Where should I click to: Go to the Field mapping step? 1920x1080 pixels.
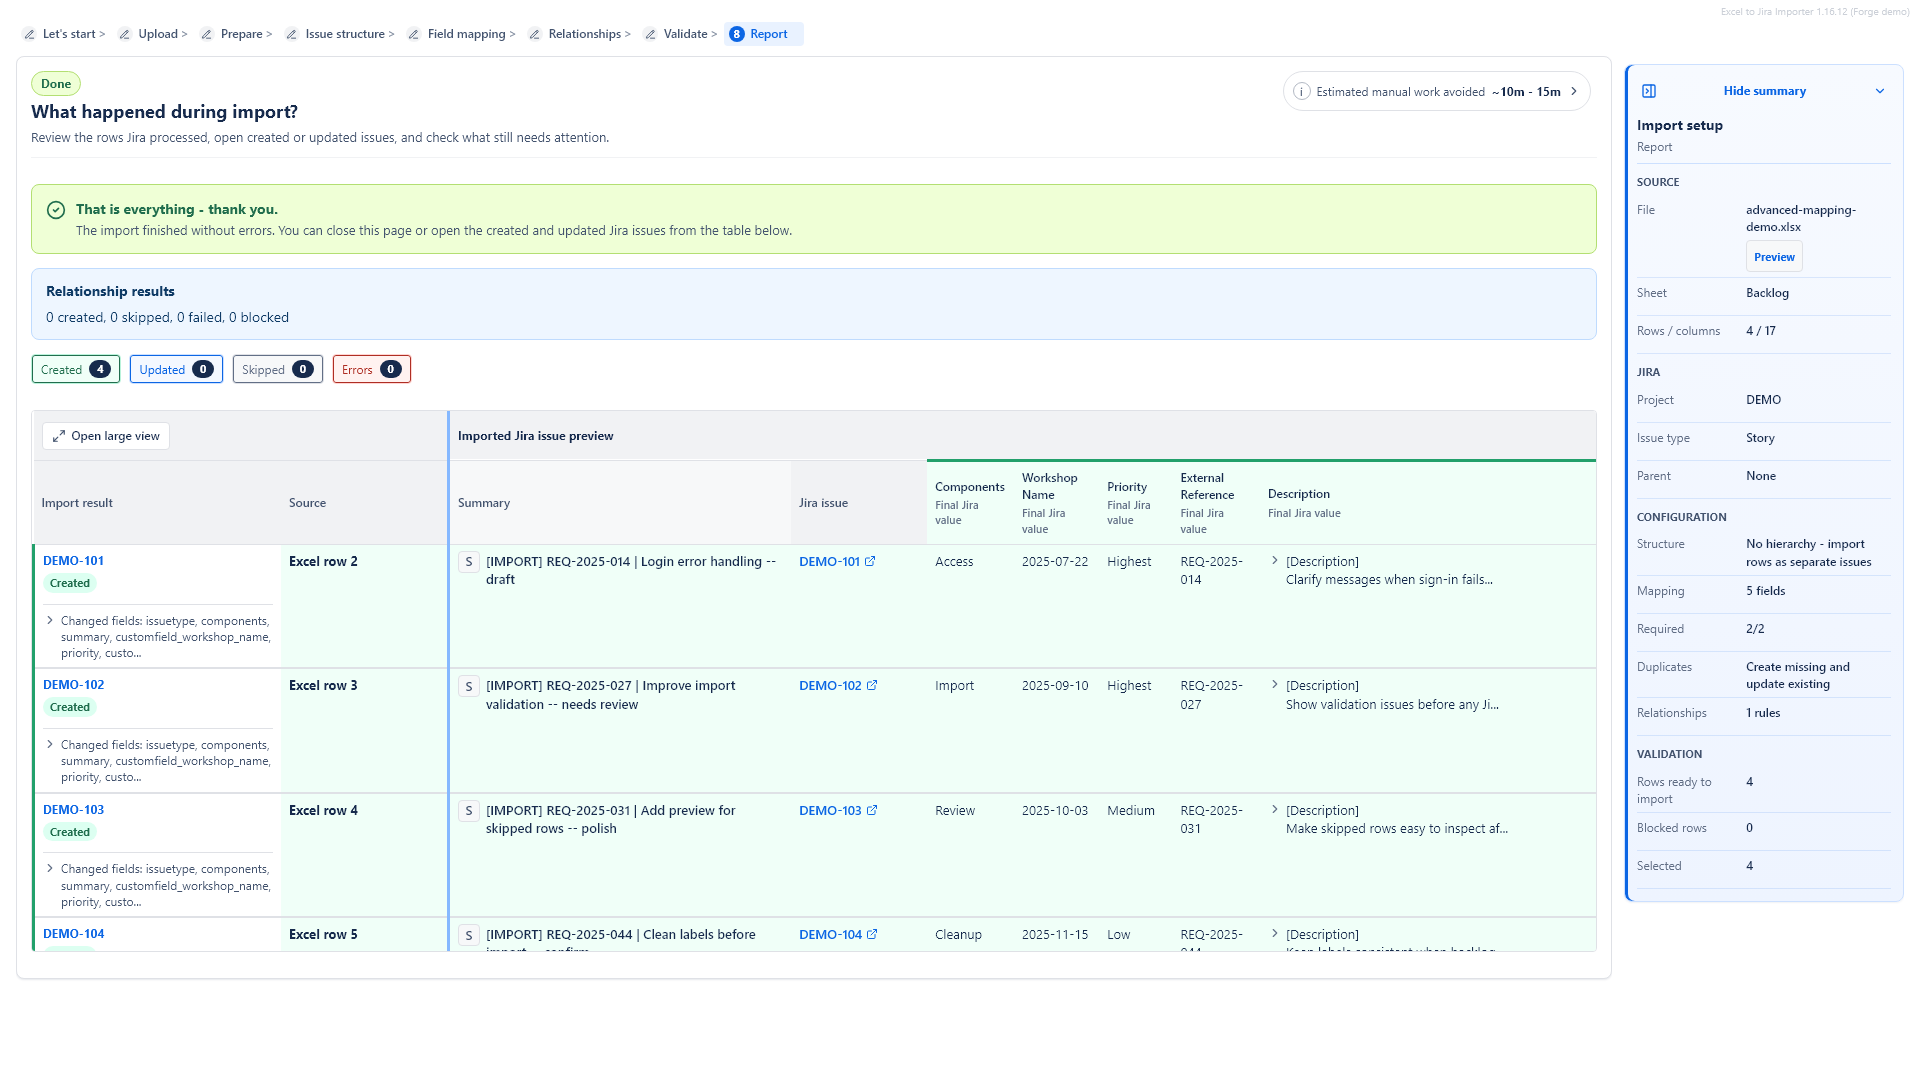(466, 34)
